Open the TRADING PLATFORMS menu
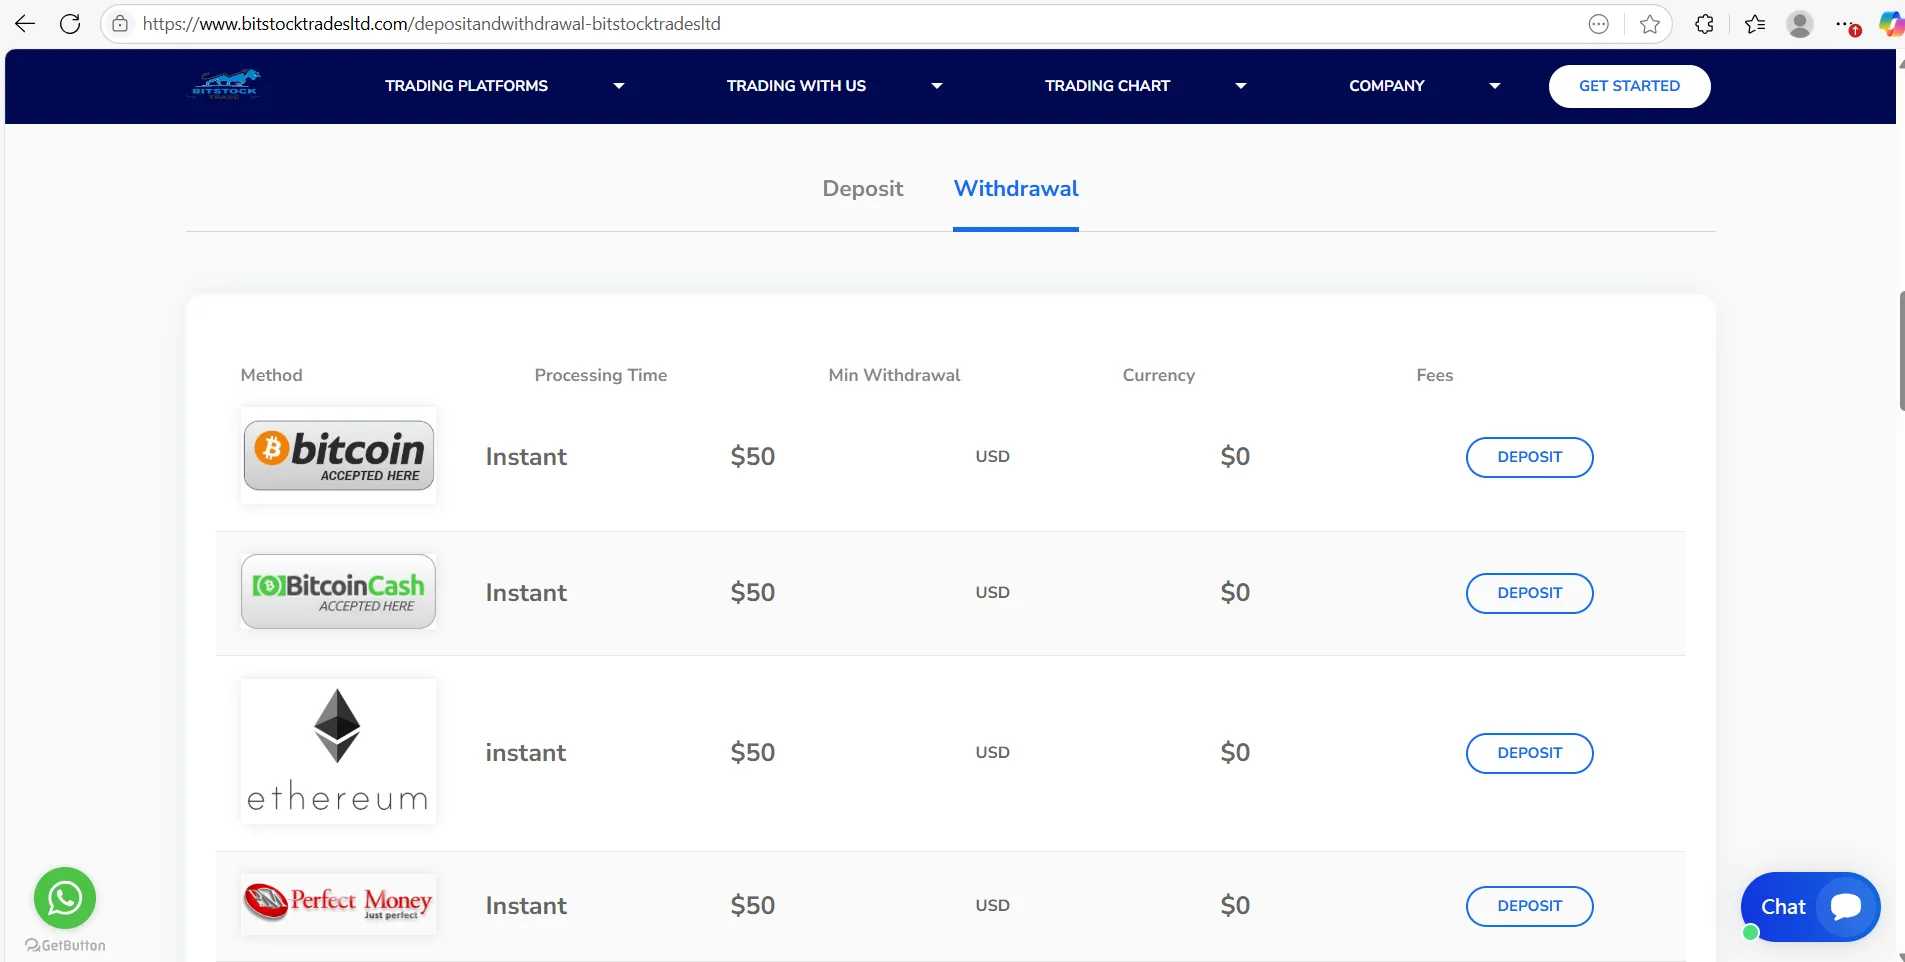1905x962 pixels. 466,86
